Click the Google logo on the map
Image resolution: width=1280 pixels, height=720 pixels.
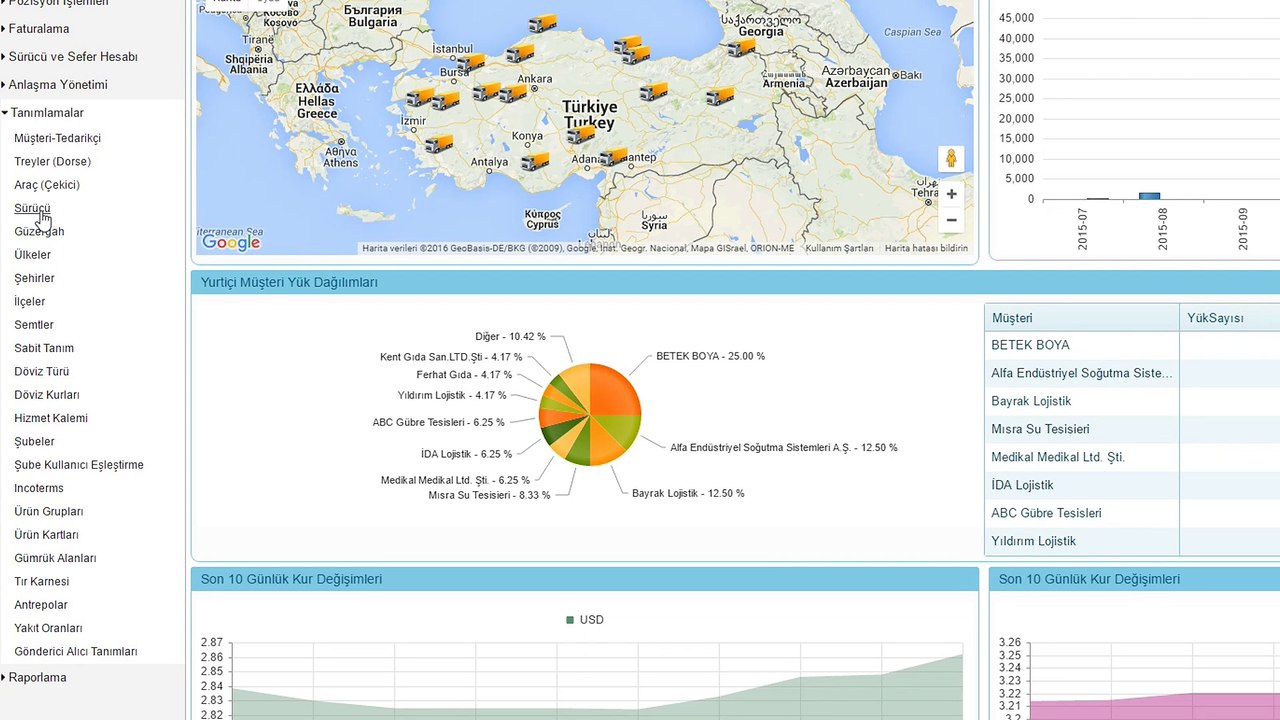coord(231,242)
